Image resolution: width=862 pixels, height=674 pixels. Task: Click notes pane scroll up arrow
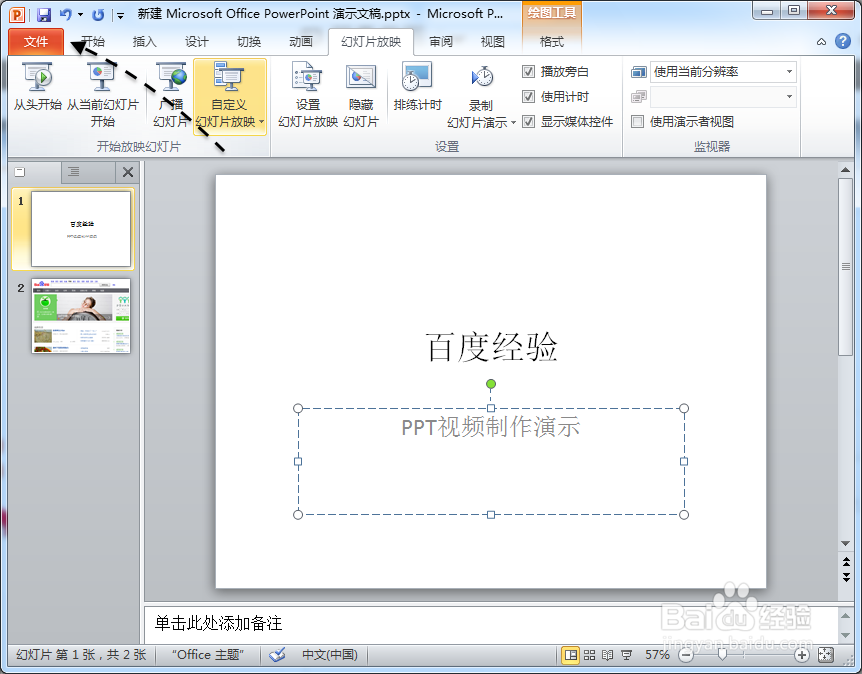(x=846, y=615)
